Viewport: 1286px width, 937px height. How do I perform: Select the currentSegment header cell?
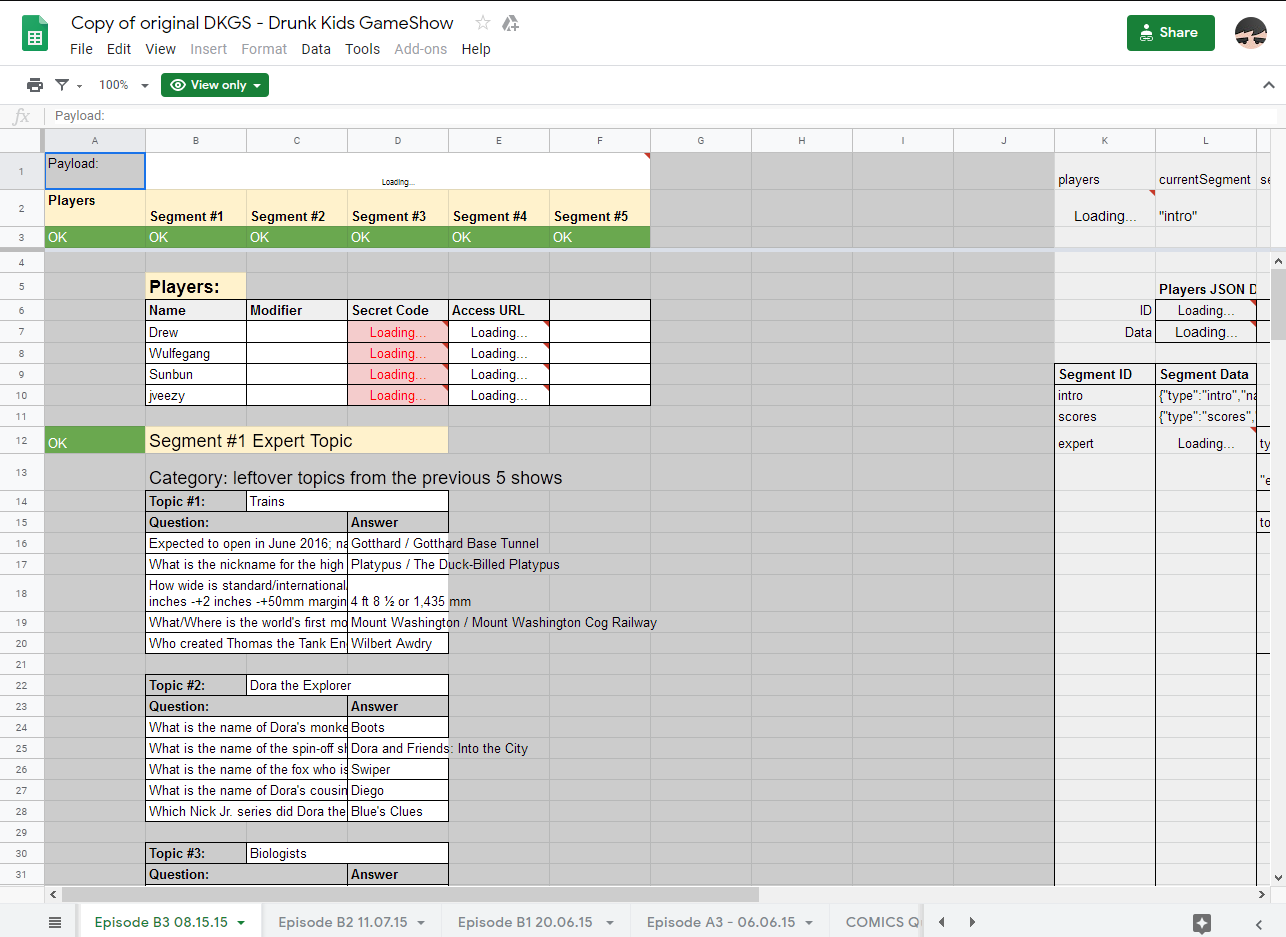(1206, 171)
